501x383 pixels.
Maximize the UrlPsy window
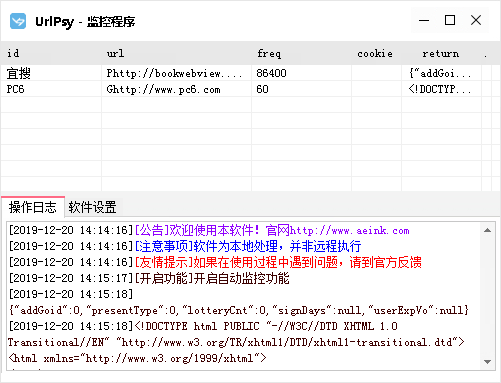tap(450, 21)
